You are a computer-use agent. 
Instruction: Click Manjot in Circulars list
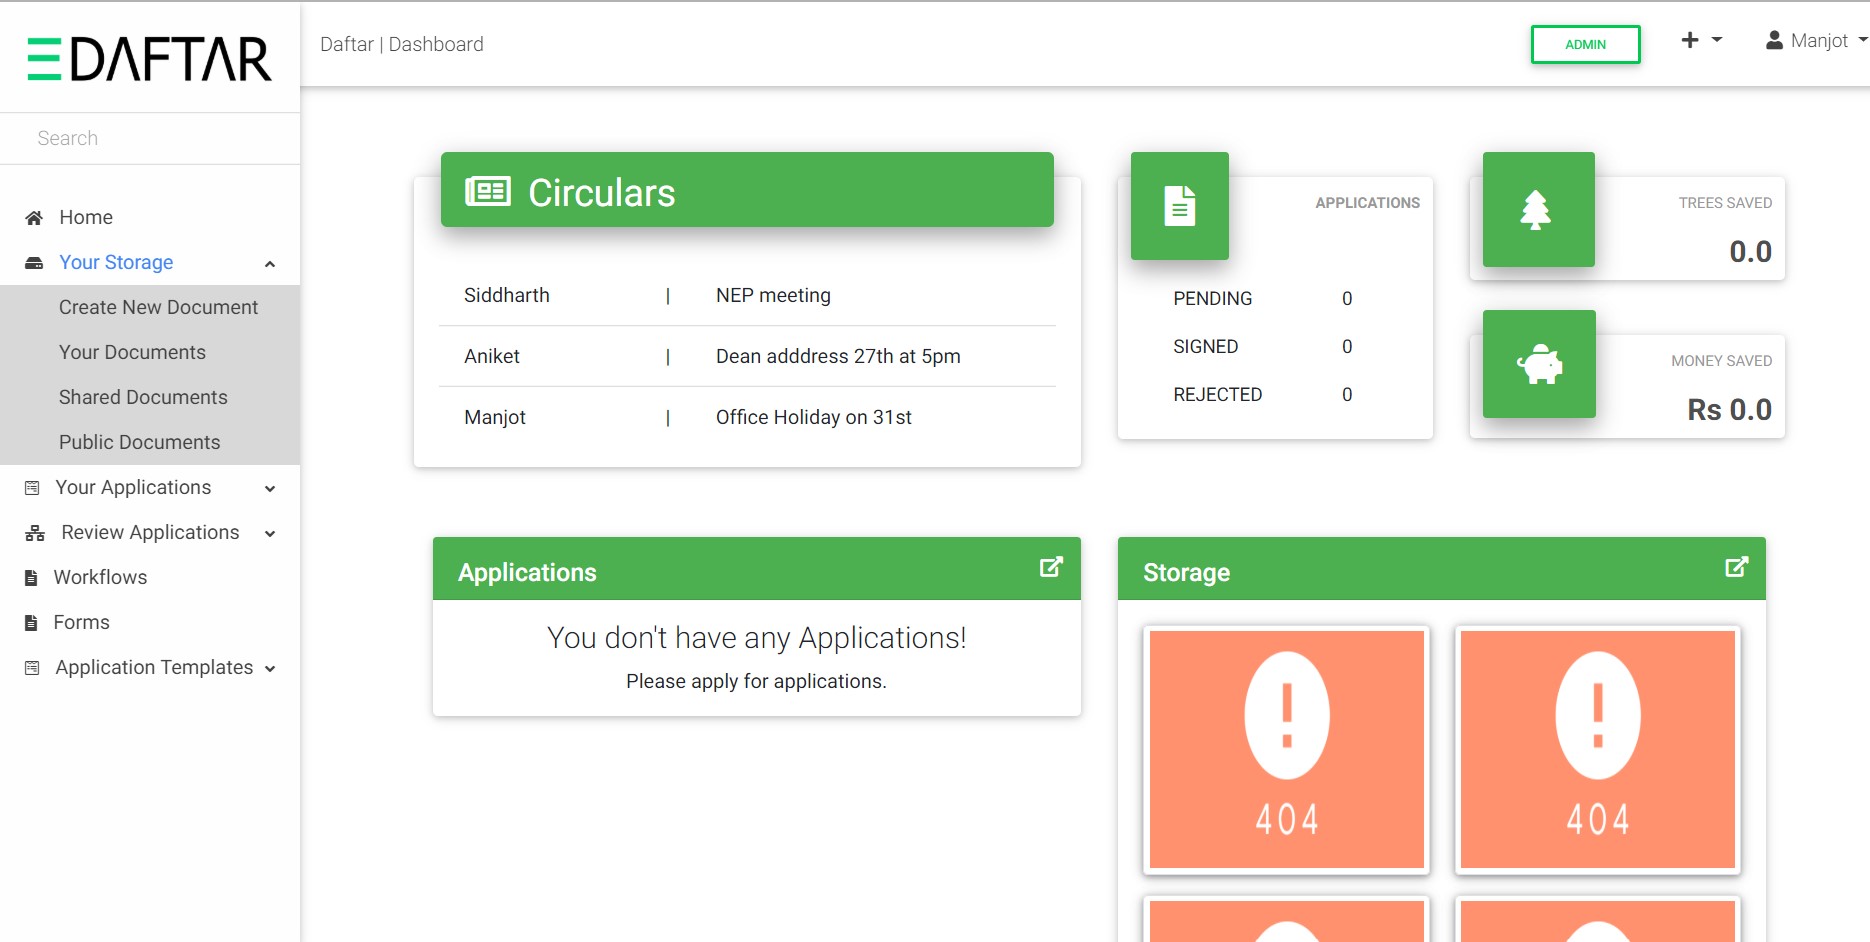pos(495,417)
